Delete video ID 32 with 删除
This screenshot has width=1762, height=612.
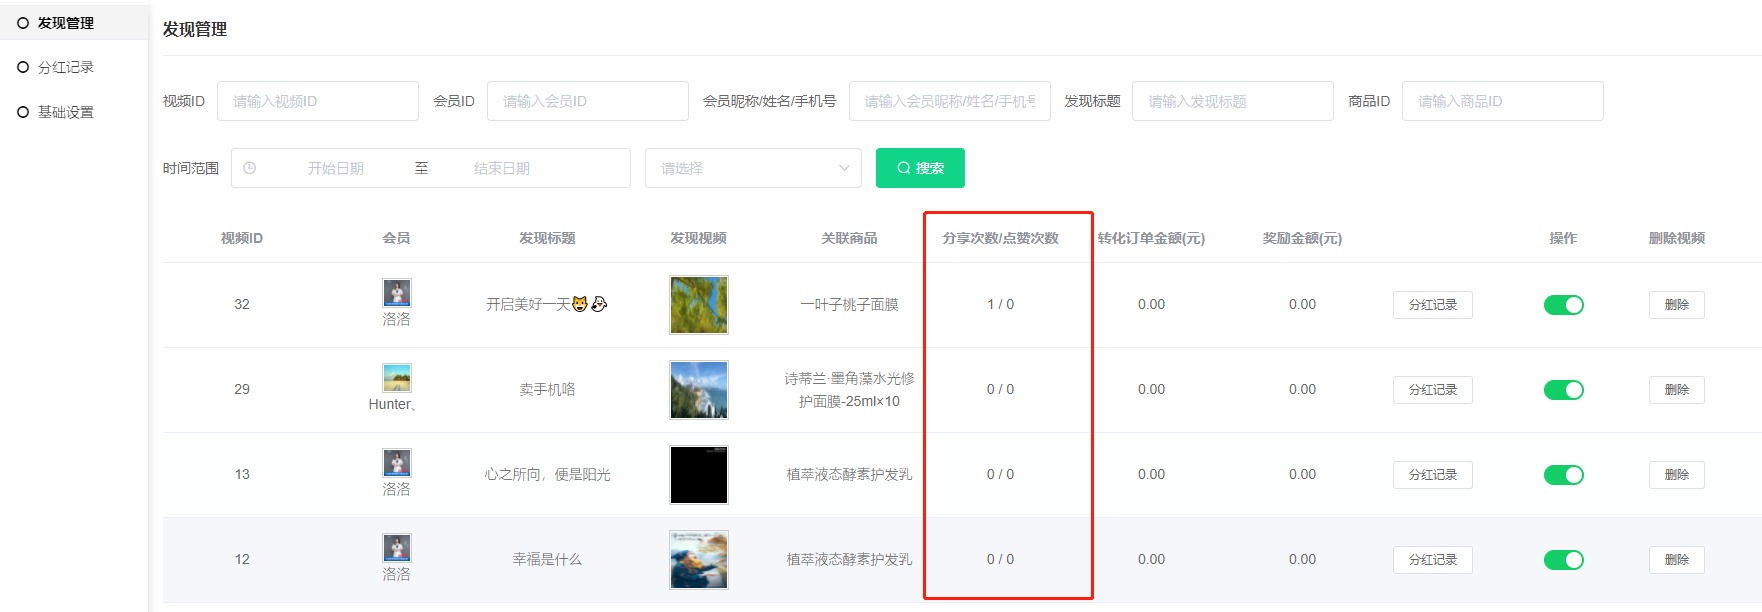tap(1677, 305)
